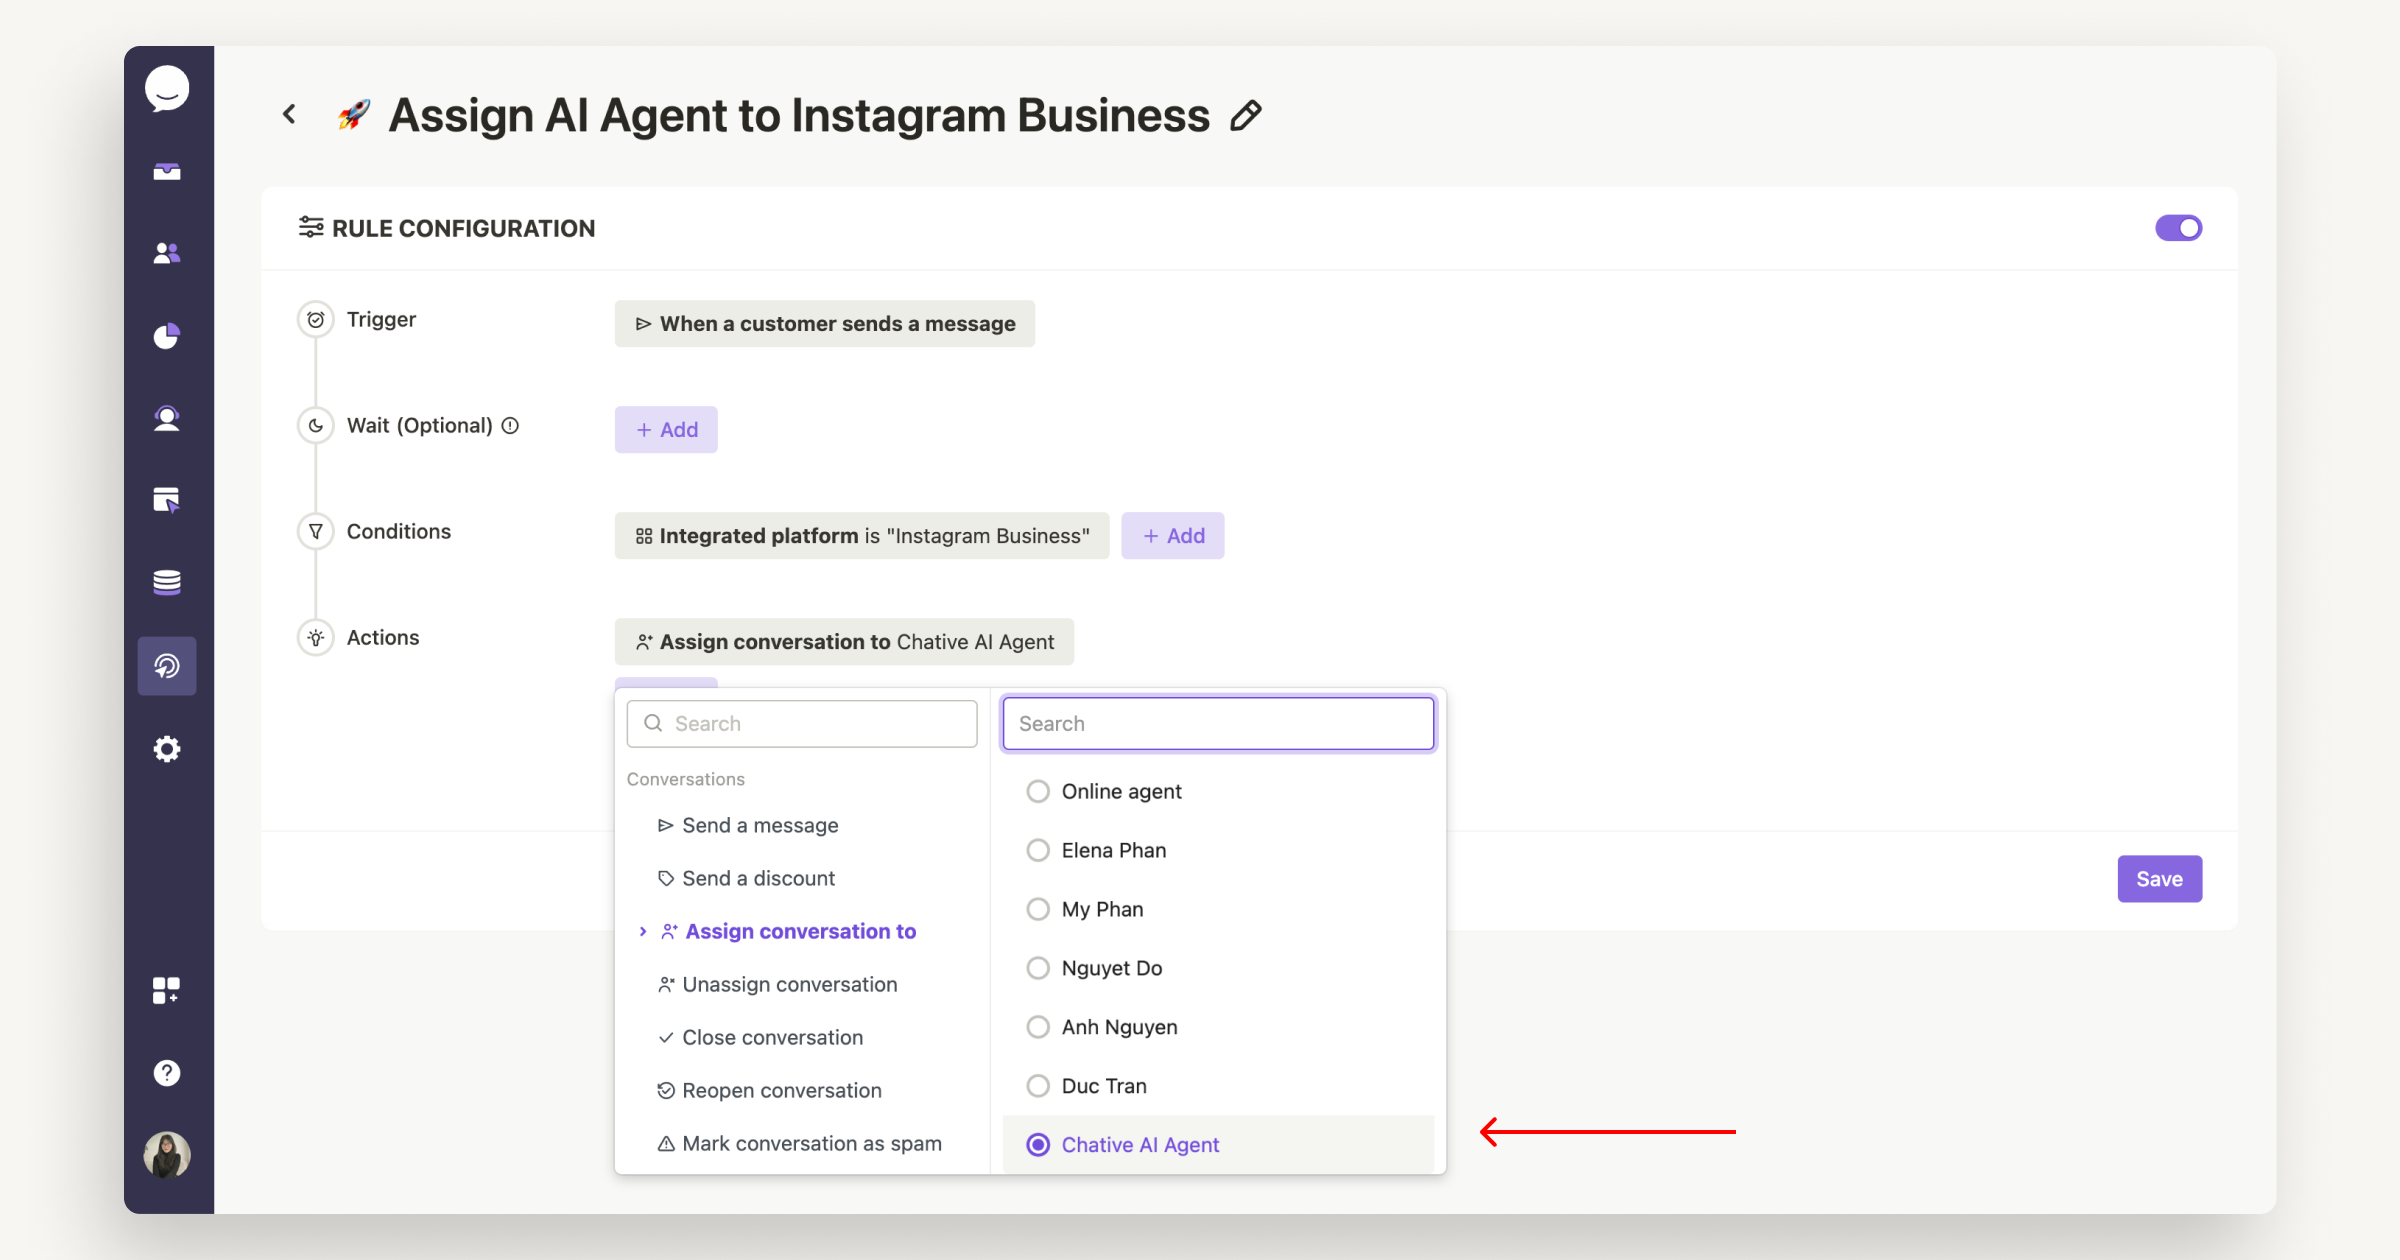Click Add button next to condition
Viewport: 2400px width, 1260px height.
(1173, 536)
